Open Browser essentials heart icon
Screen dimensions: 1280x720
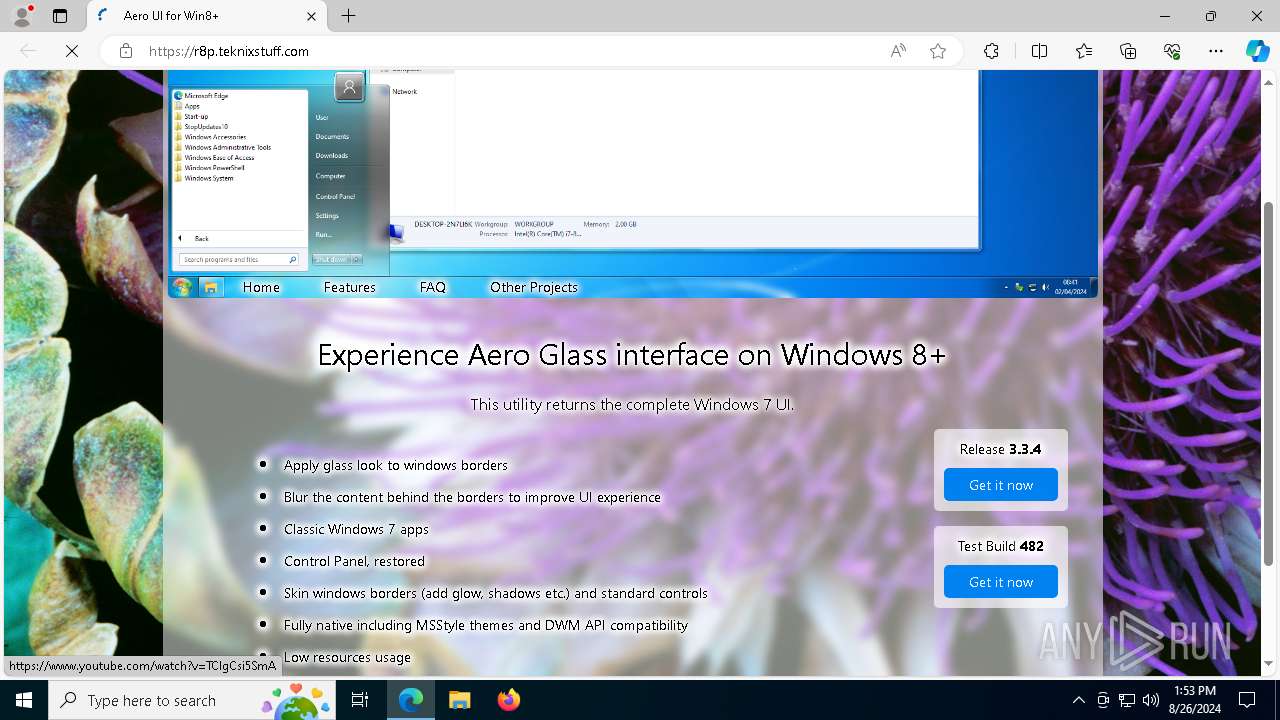tap(1172, 51)
